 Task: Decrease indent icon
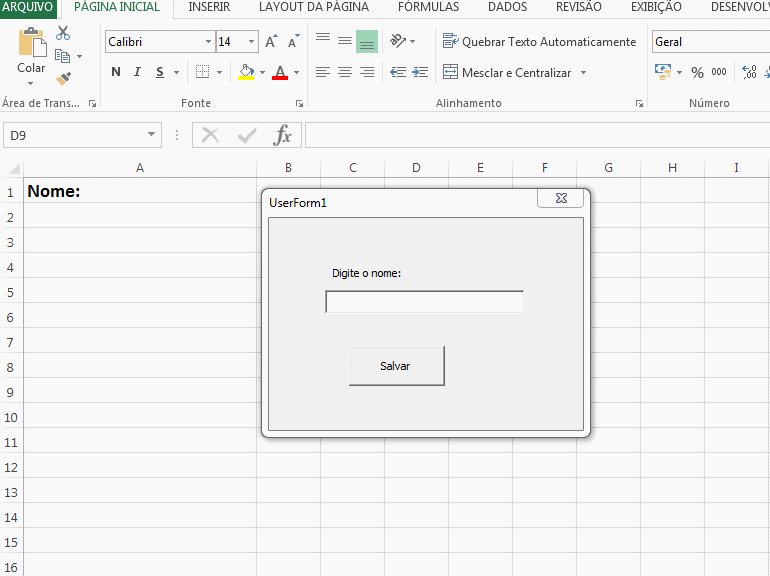398,72
